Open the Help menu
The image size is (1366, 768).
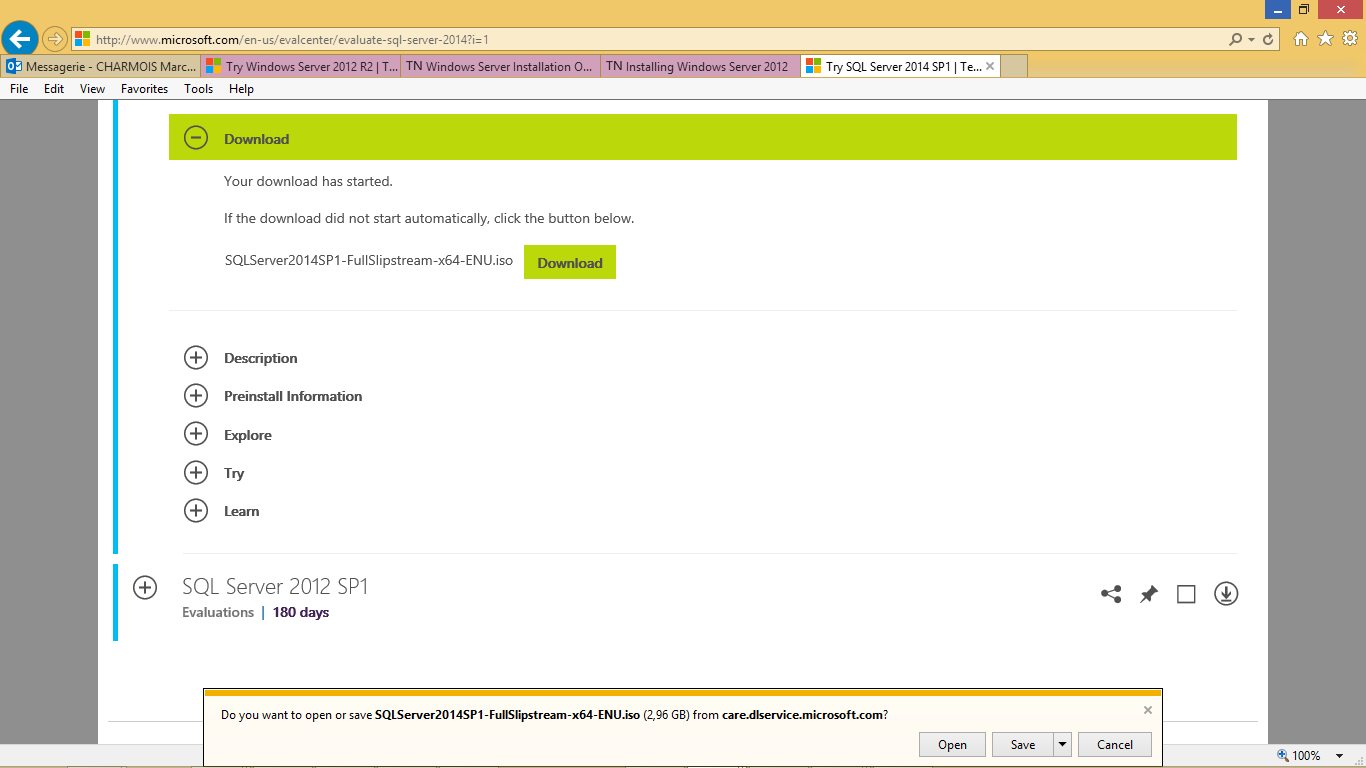pos(241,89)
